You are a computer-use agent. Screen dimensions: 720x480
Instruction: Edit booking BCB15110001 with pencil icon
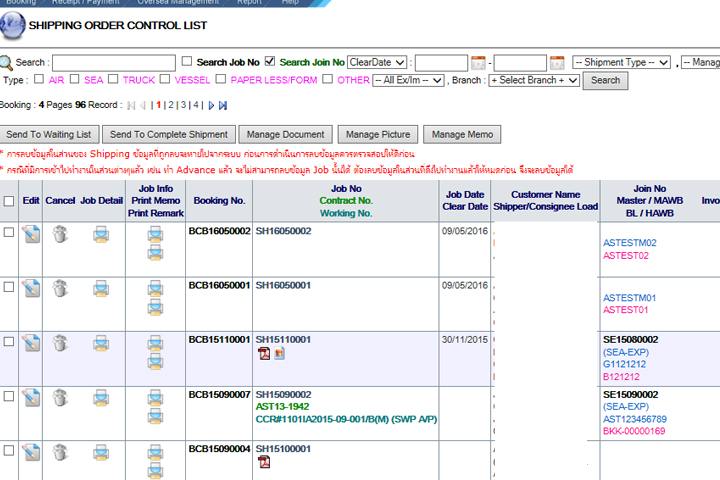(31, 343)
